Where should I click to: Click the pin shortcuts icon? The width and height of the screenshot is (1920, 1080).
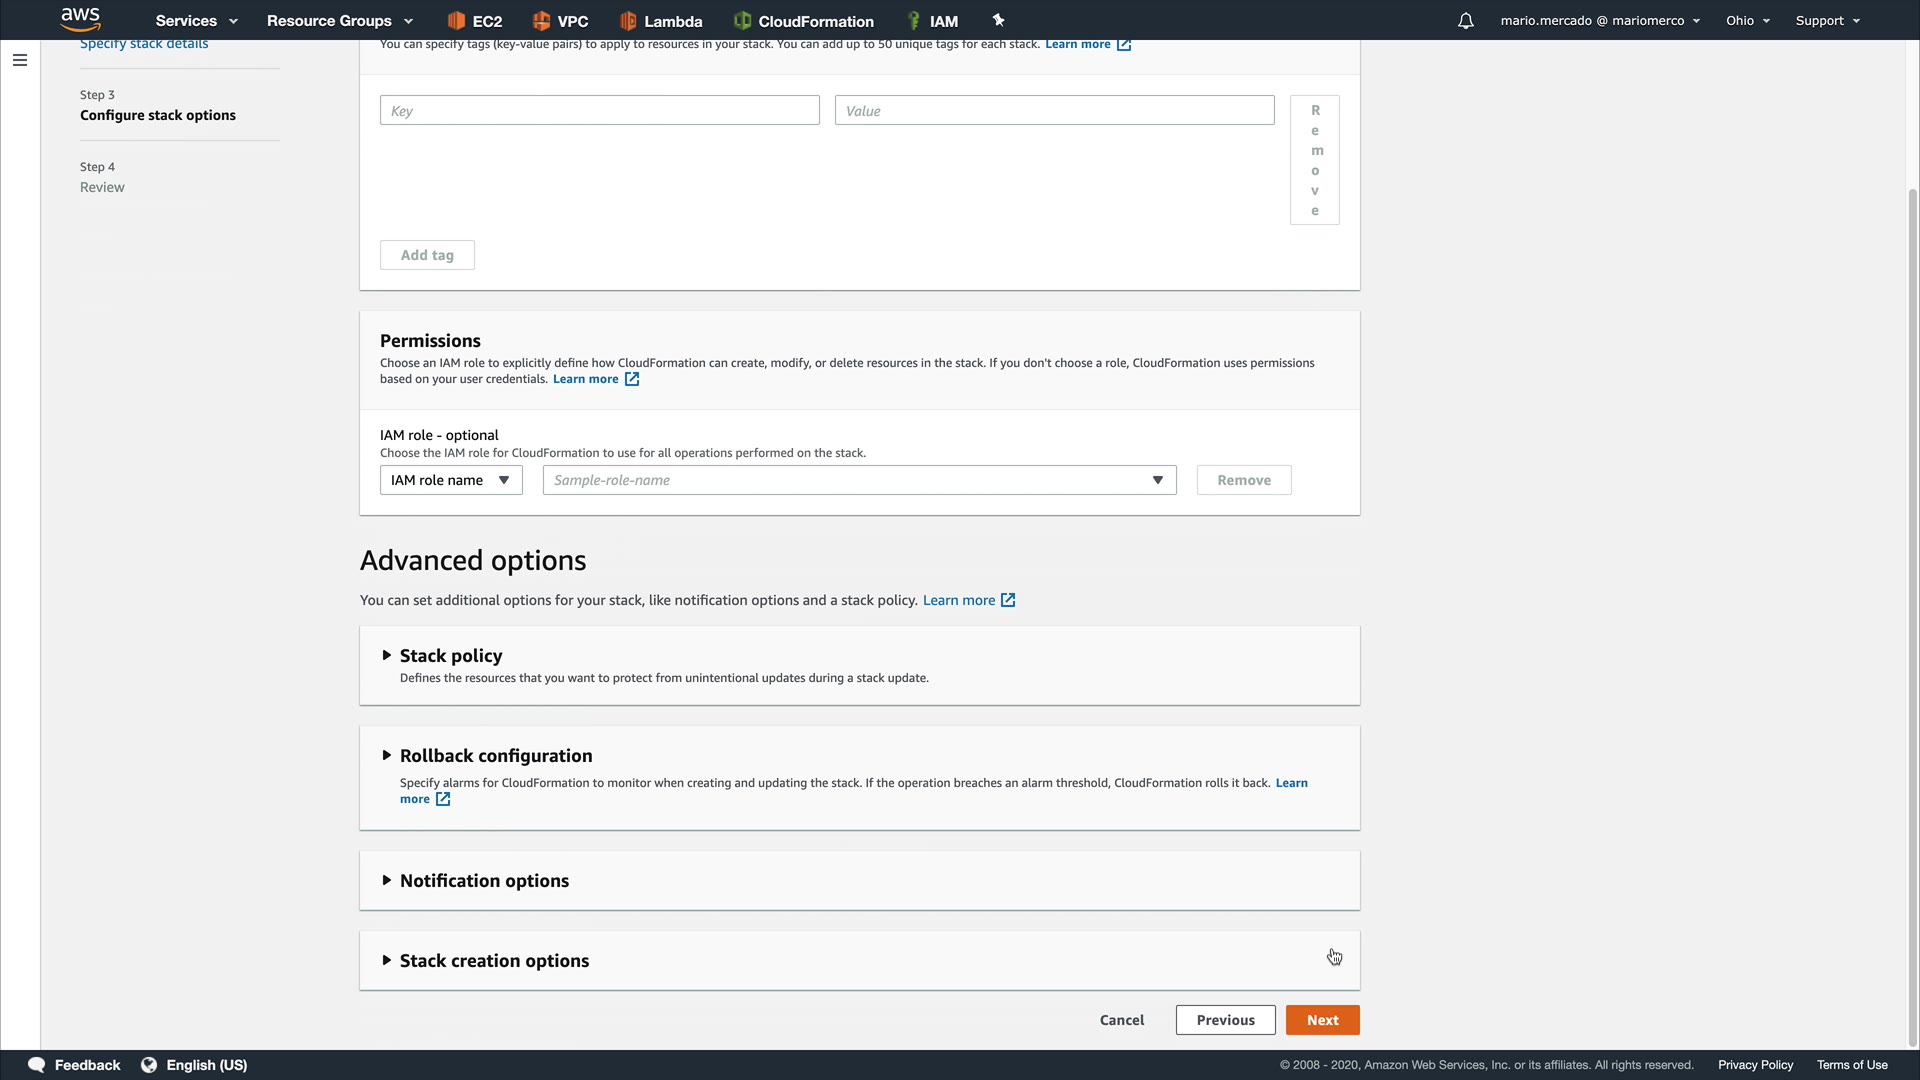coord(998,20)
